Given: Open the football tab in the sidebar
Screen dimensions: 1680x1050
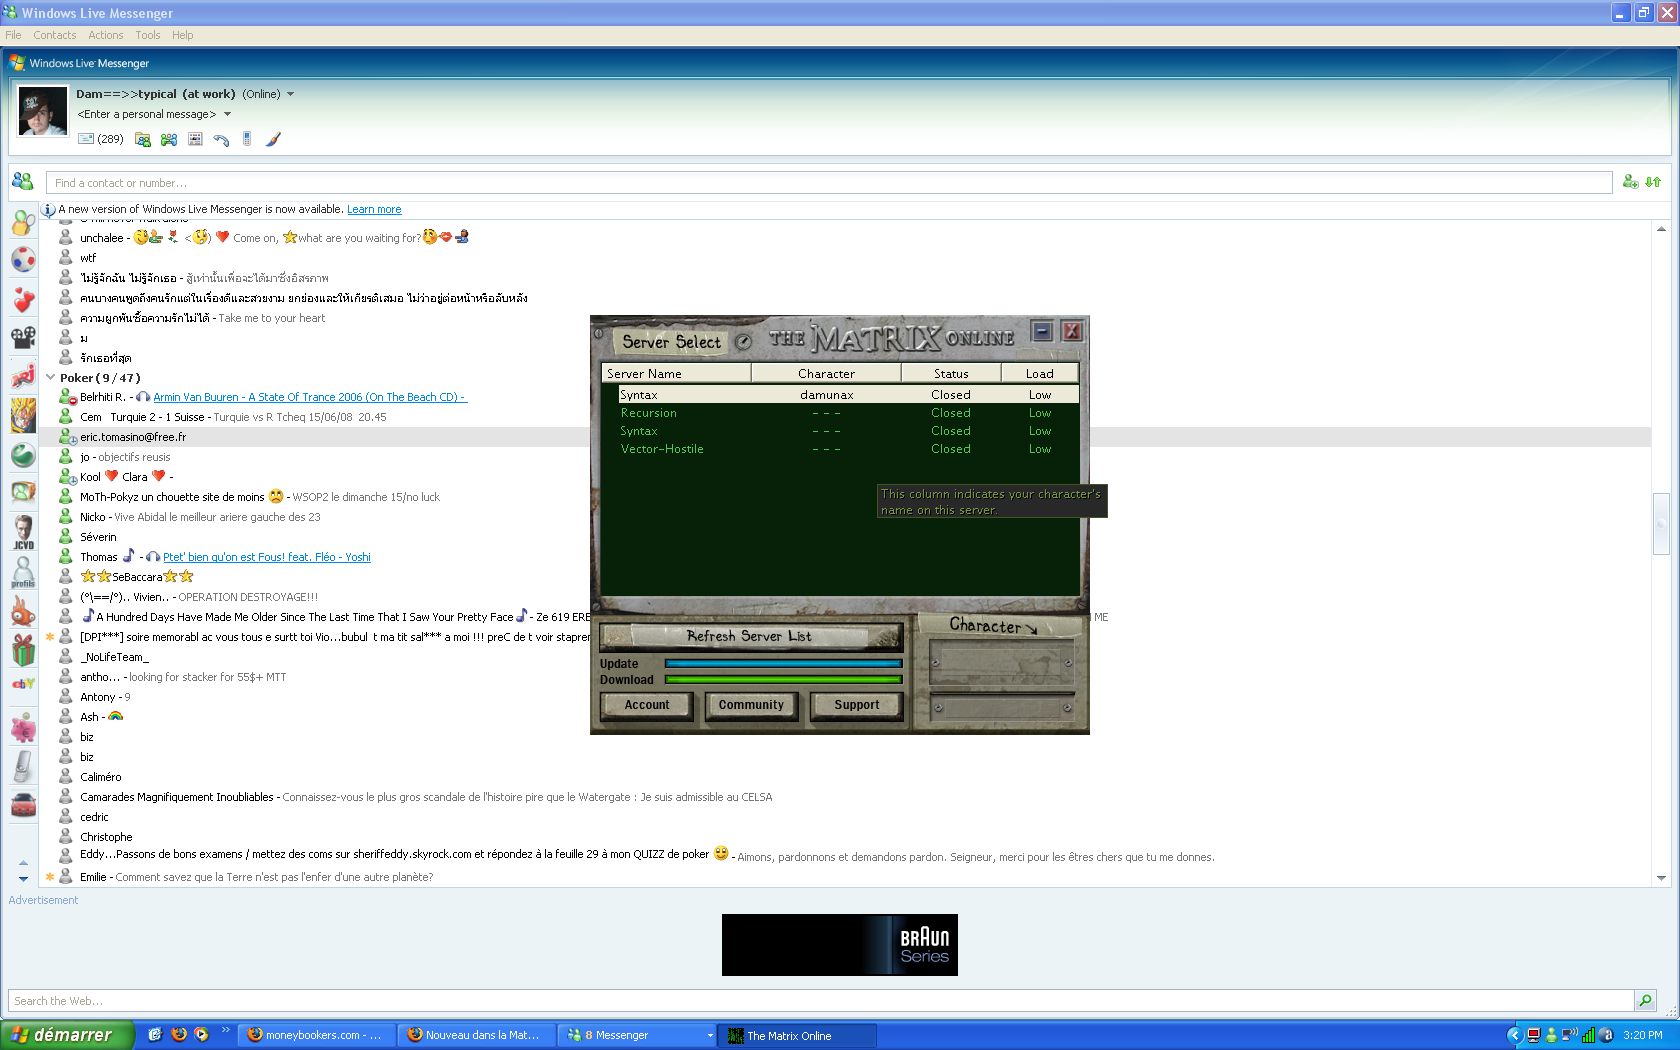Looking at the screenshot, I should pos(23,260).
